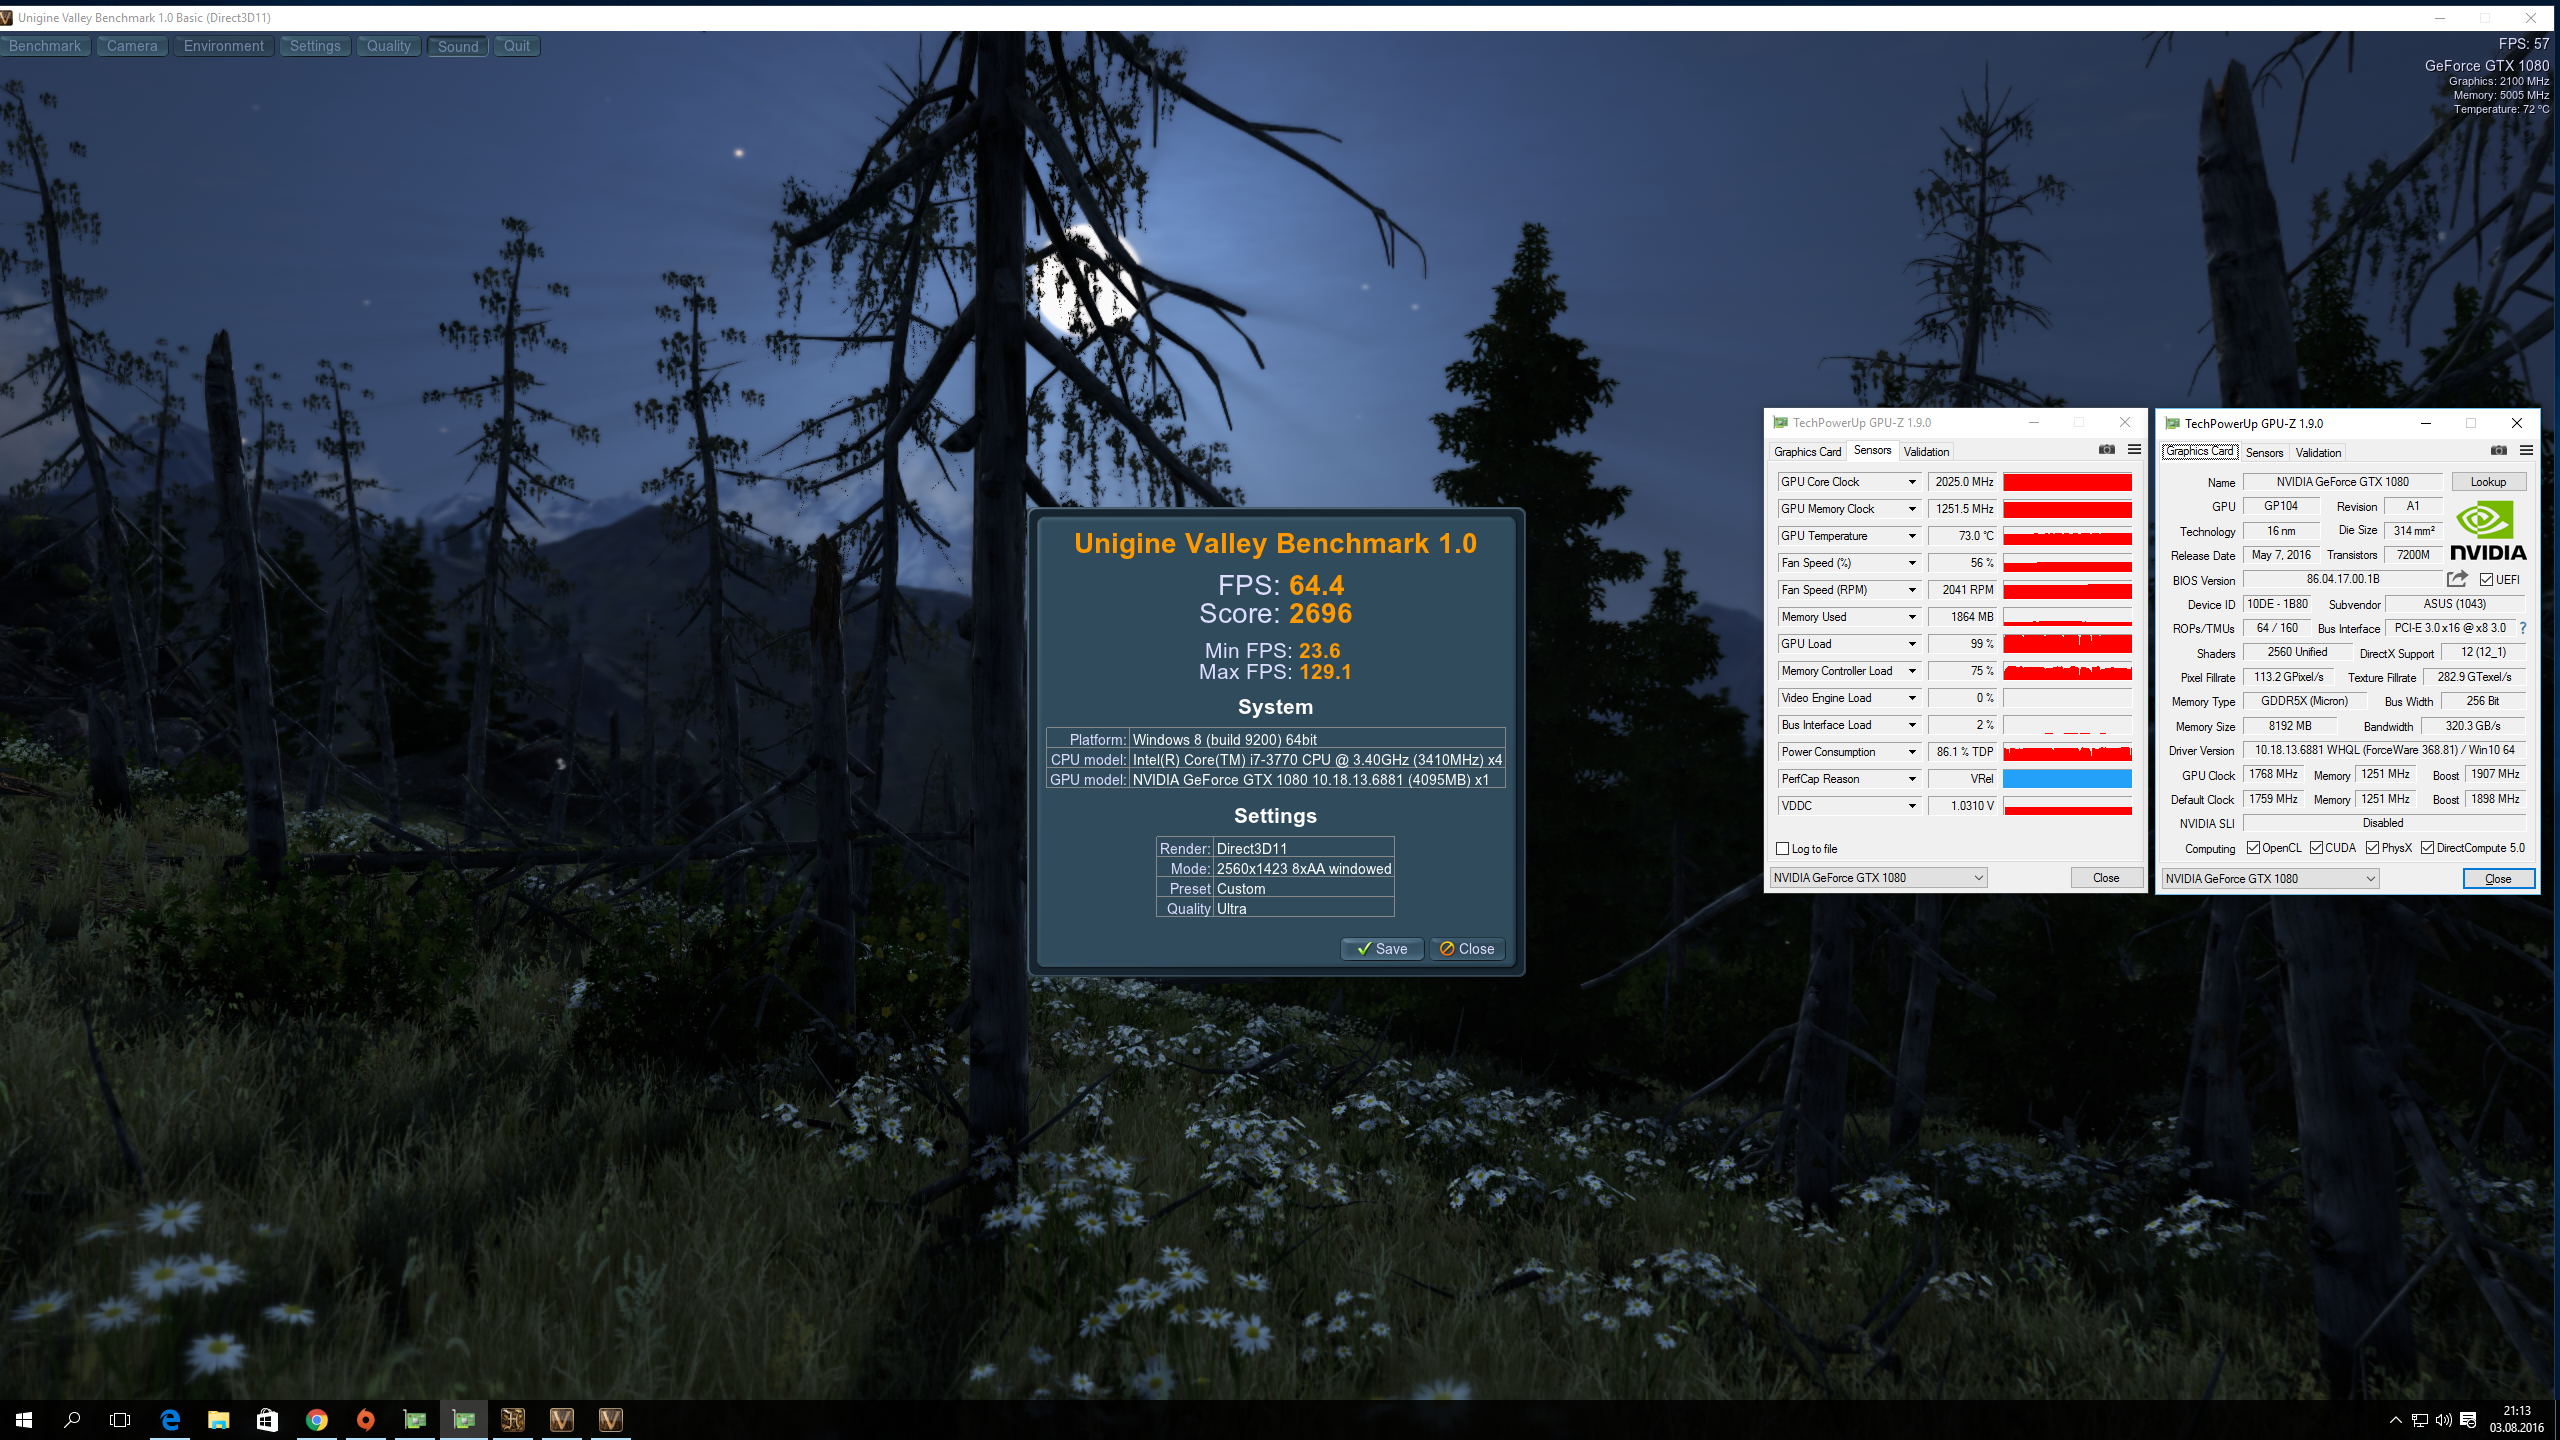Launch Microsoft Edge from taskbar

(170, 1420)
